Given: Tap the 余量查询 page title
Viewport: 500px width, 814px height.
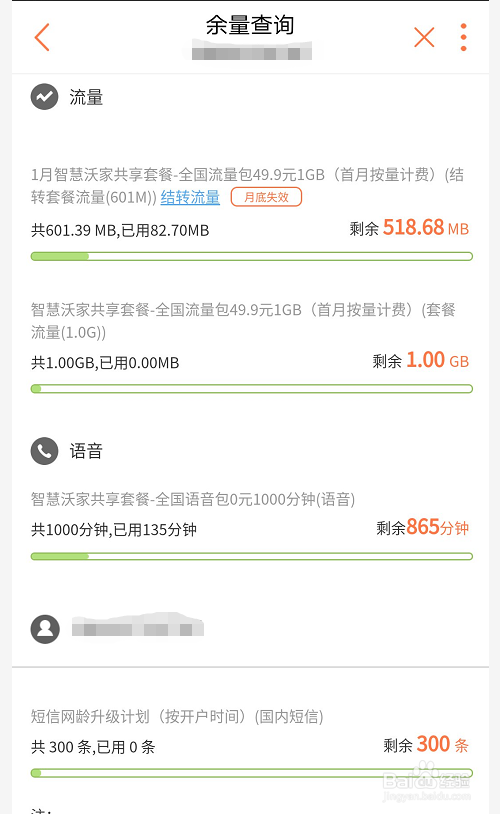Looking at the screenshot, I should (x=250, y=24).
